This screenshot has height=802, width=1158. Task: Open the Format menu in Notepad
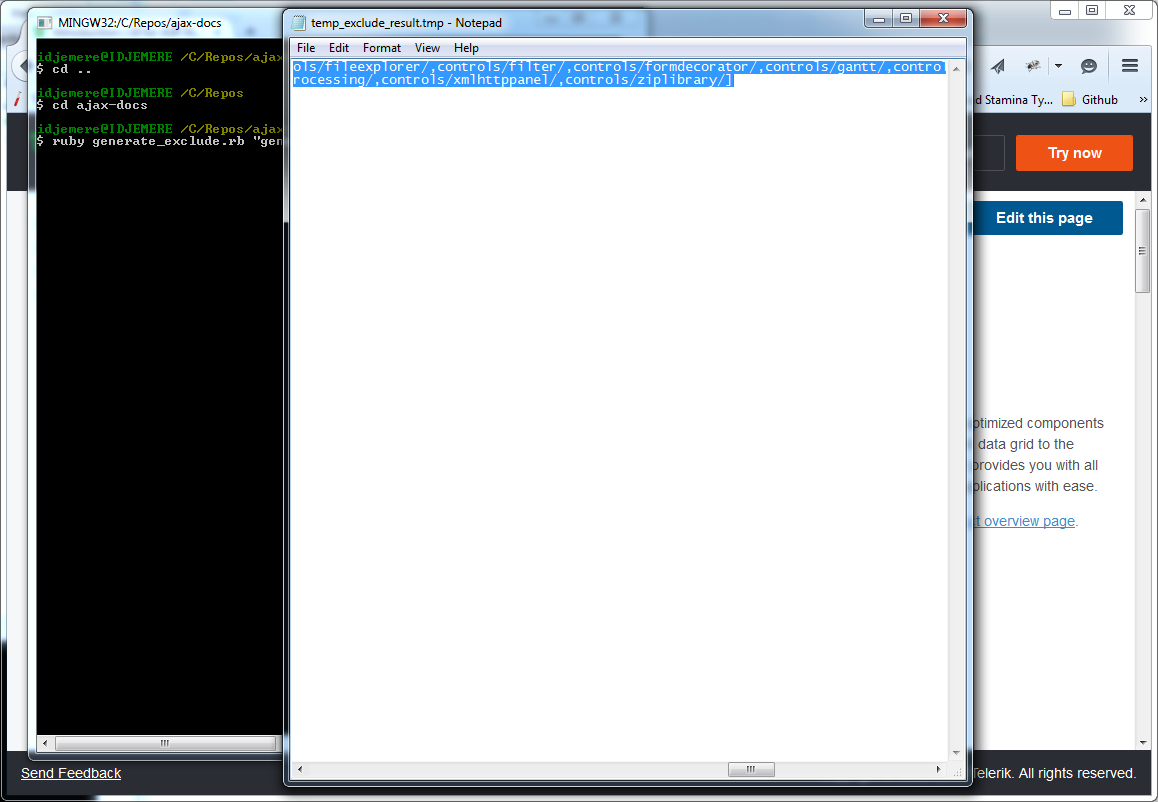coord(382,48)
